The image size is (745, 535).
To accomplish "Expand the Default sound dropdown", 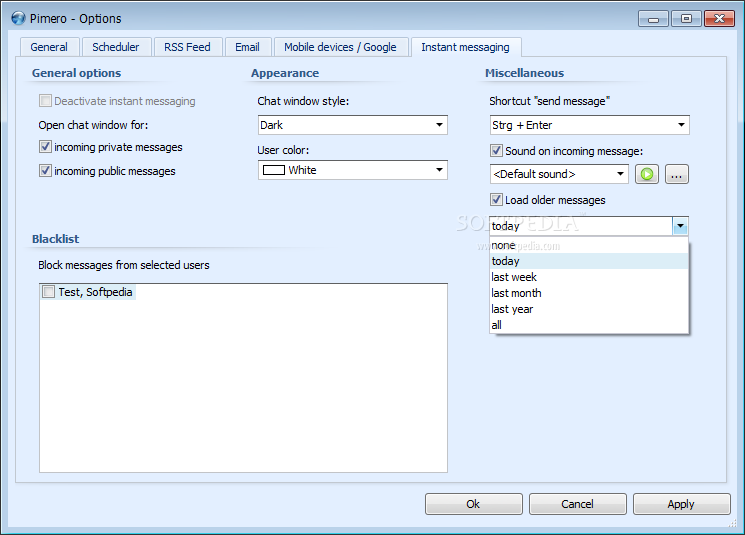I will pos(620,174).
